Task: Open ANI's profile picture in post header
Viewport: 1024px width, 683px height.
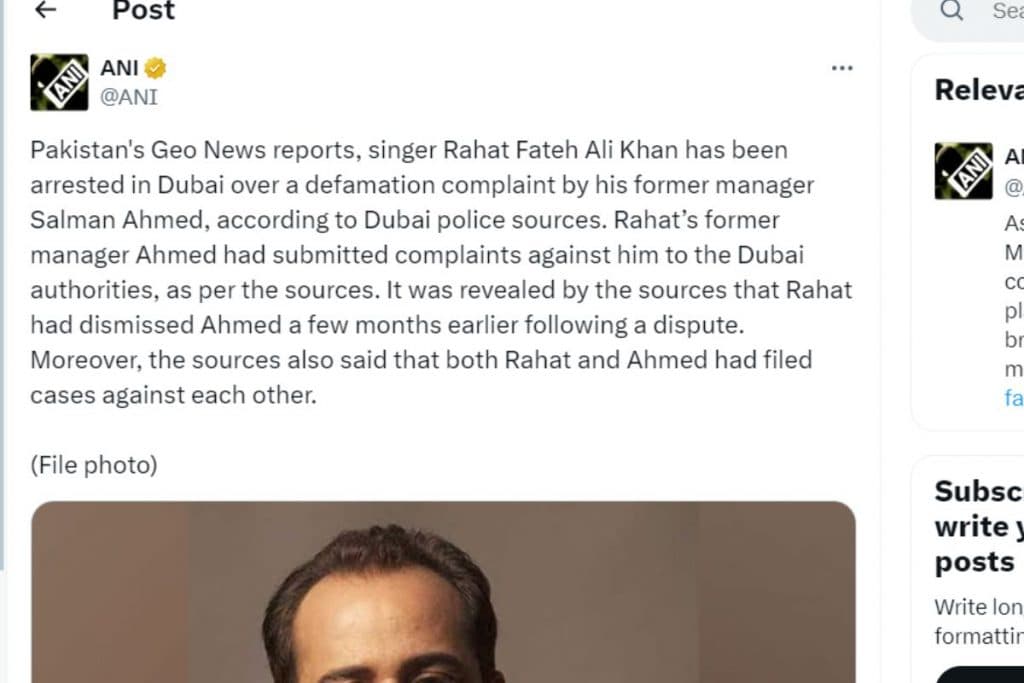Action: click(x=59, y=82)
